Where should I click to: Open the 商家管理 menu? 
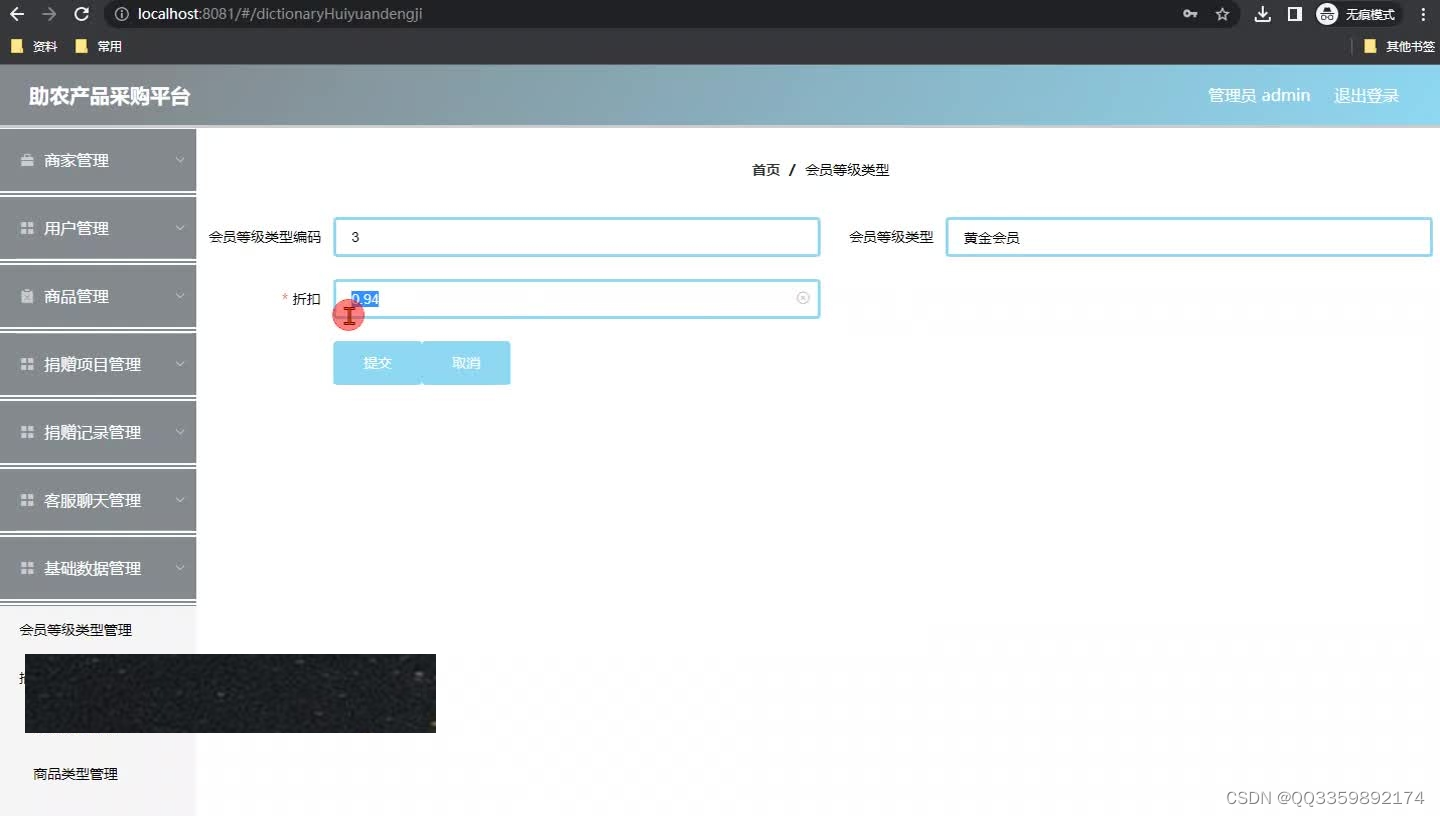coord(98,160)
